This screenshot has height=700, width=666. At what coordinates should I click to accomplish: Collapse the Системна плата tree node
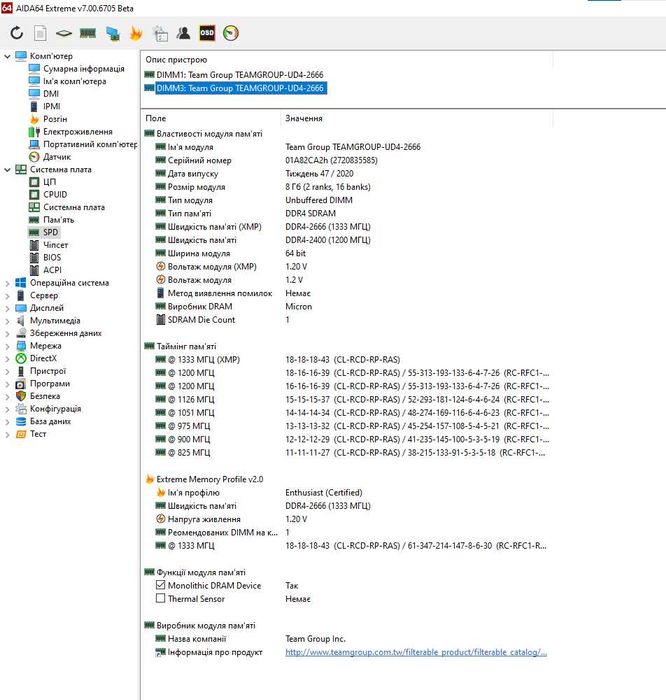coord(7,170)
